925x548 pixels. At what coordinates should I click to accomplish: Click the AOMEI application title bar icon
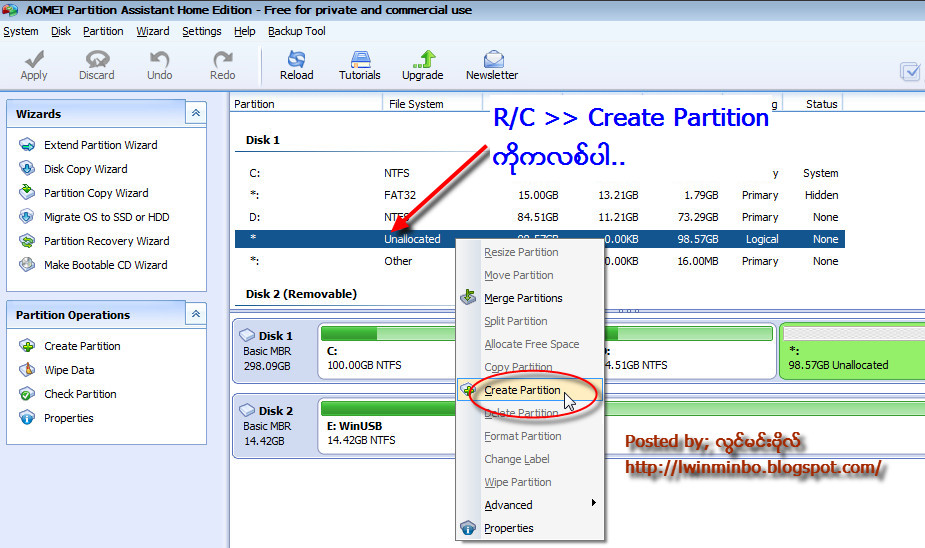(x=11, y=10)
